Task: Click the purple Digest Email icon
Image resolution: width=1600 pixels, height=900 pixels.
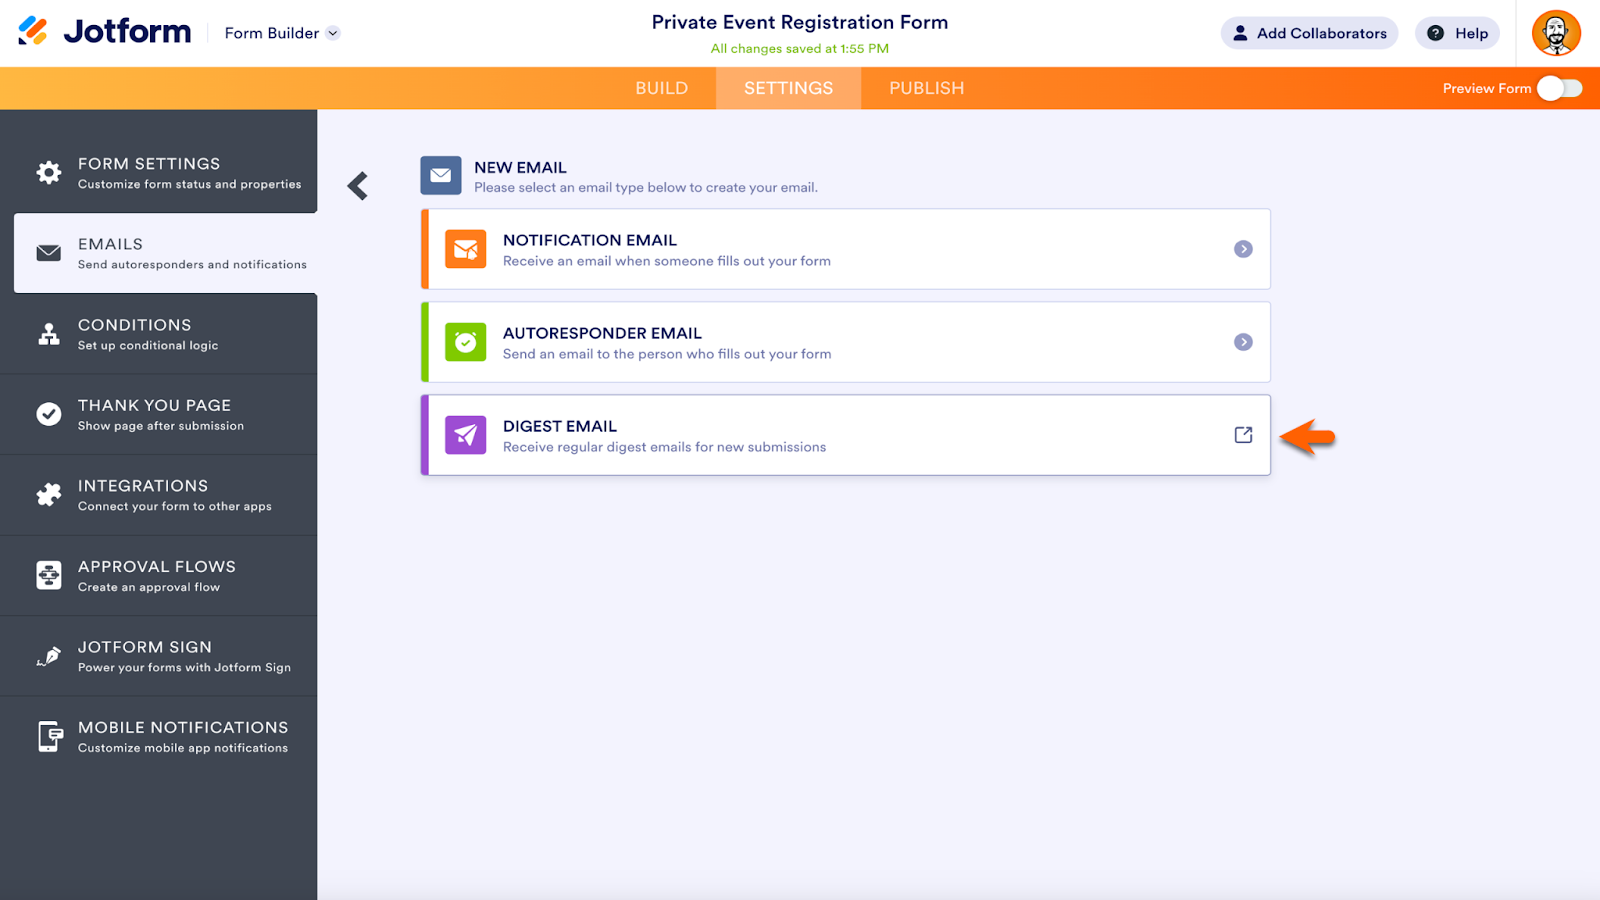Action: pyautogui.click(x=466, y=435)
